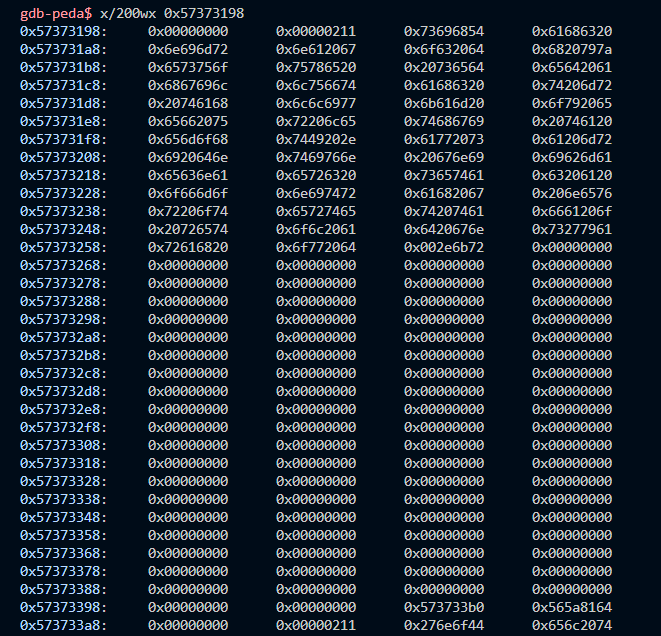Select value 0x6e612067
Screen dimensions: 661x636
(316, 49)
